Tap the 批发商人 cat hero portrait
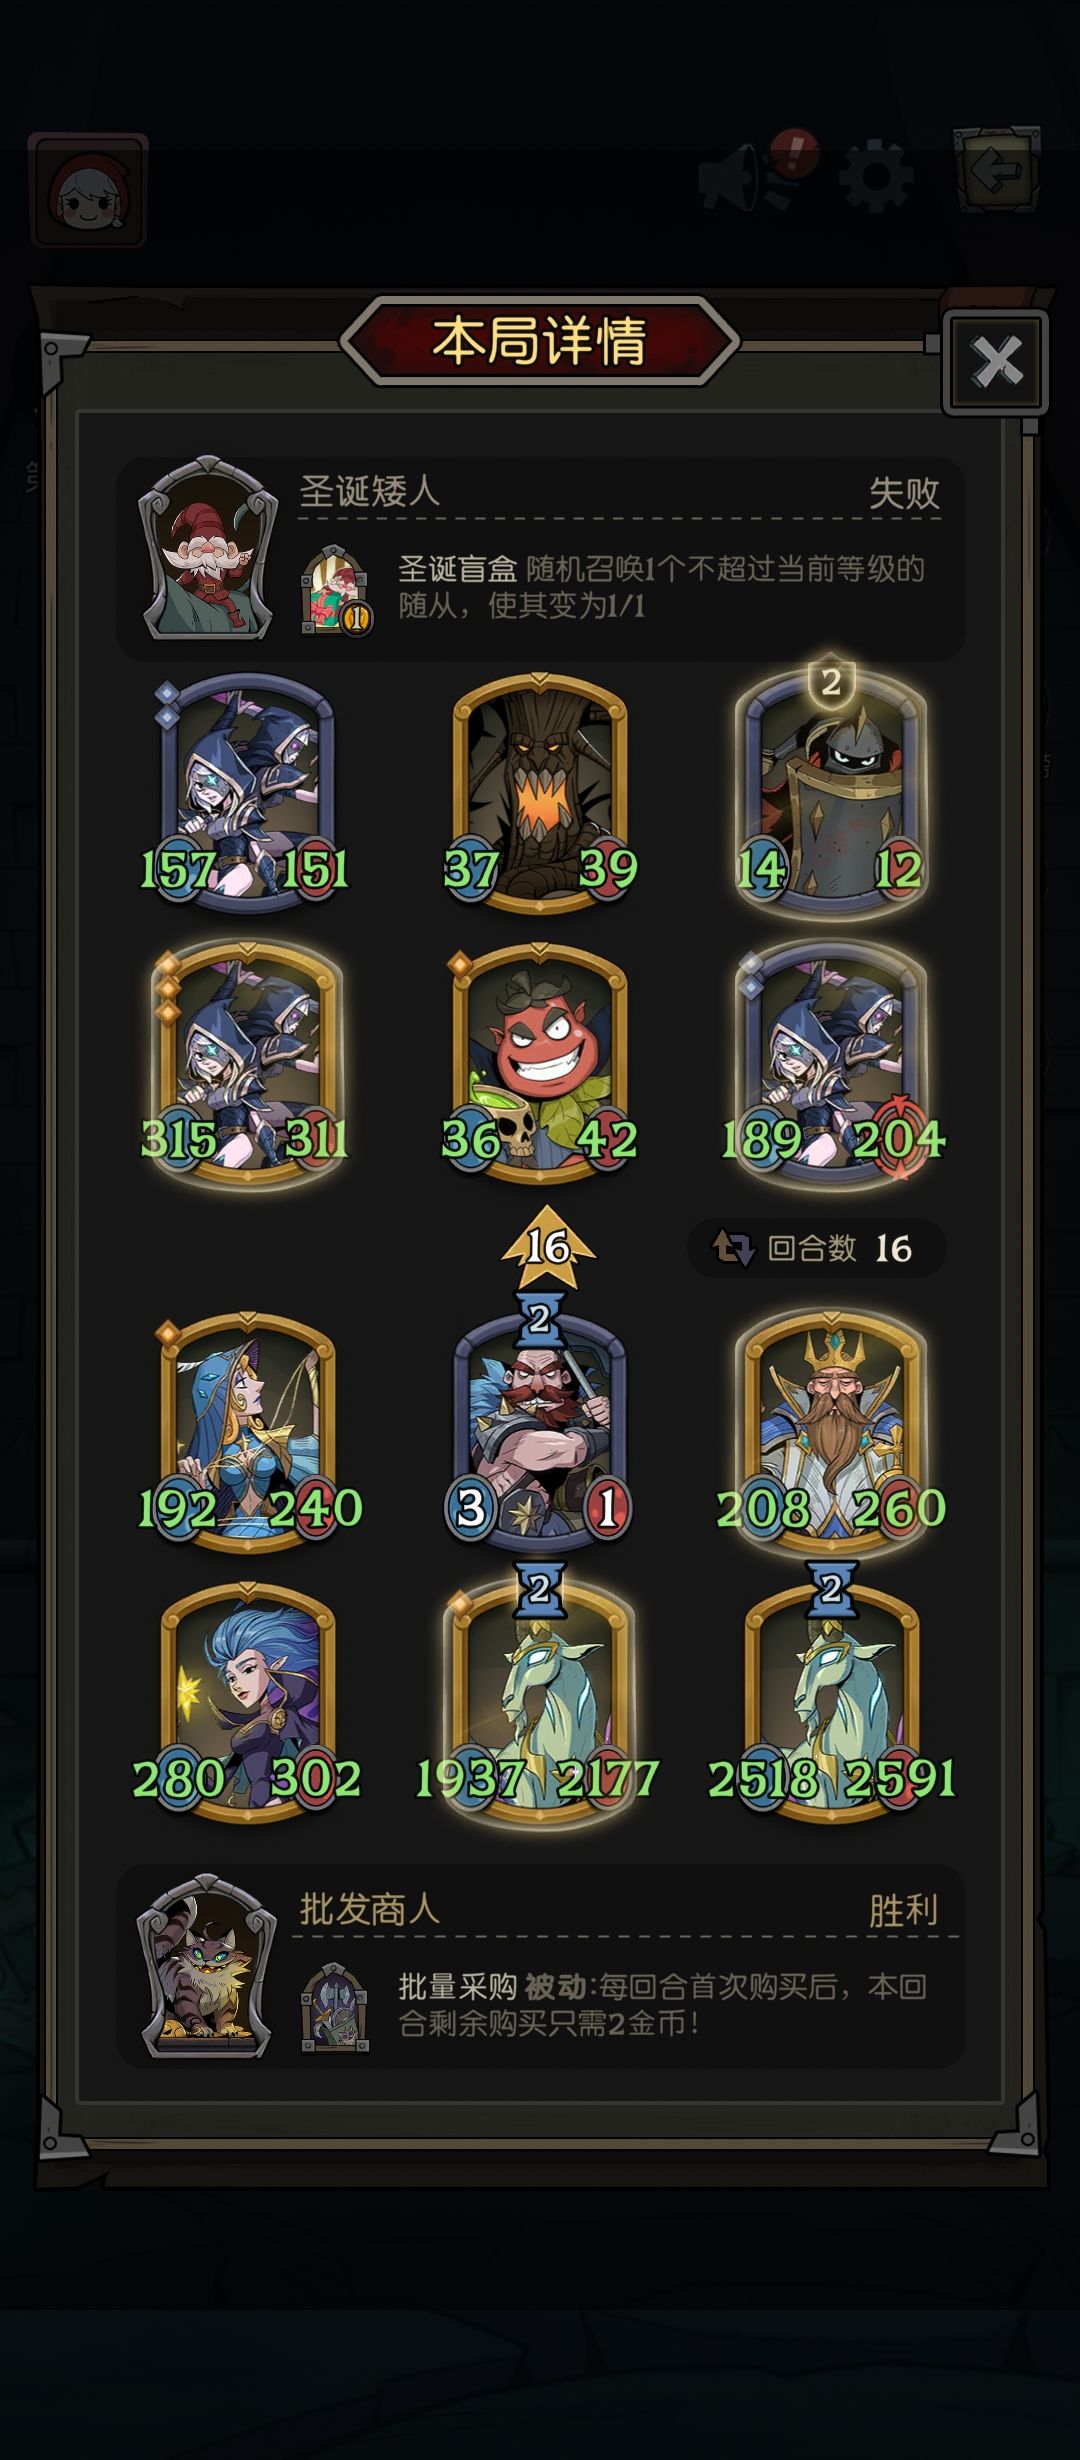Screen dimensions: 1080x2460 click(207, 1967)
